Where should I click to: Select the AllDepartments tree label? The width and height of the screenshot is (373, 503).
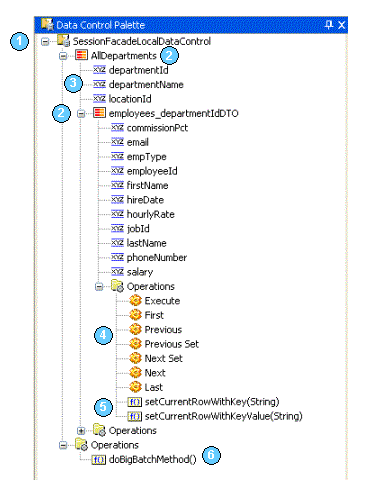pyautogui.click(x=124, y=56)
